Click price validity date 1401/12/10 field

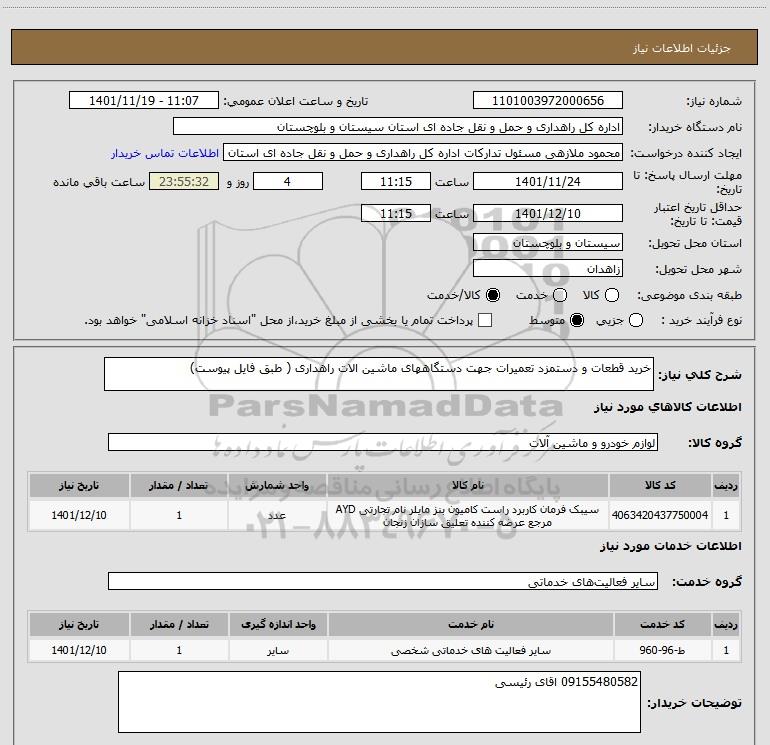[548, 213]
